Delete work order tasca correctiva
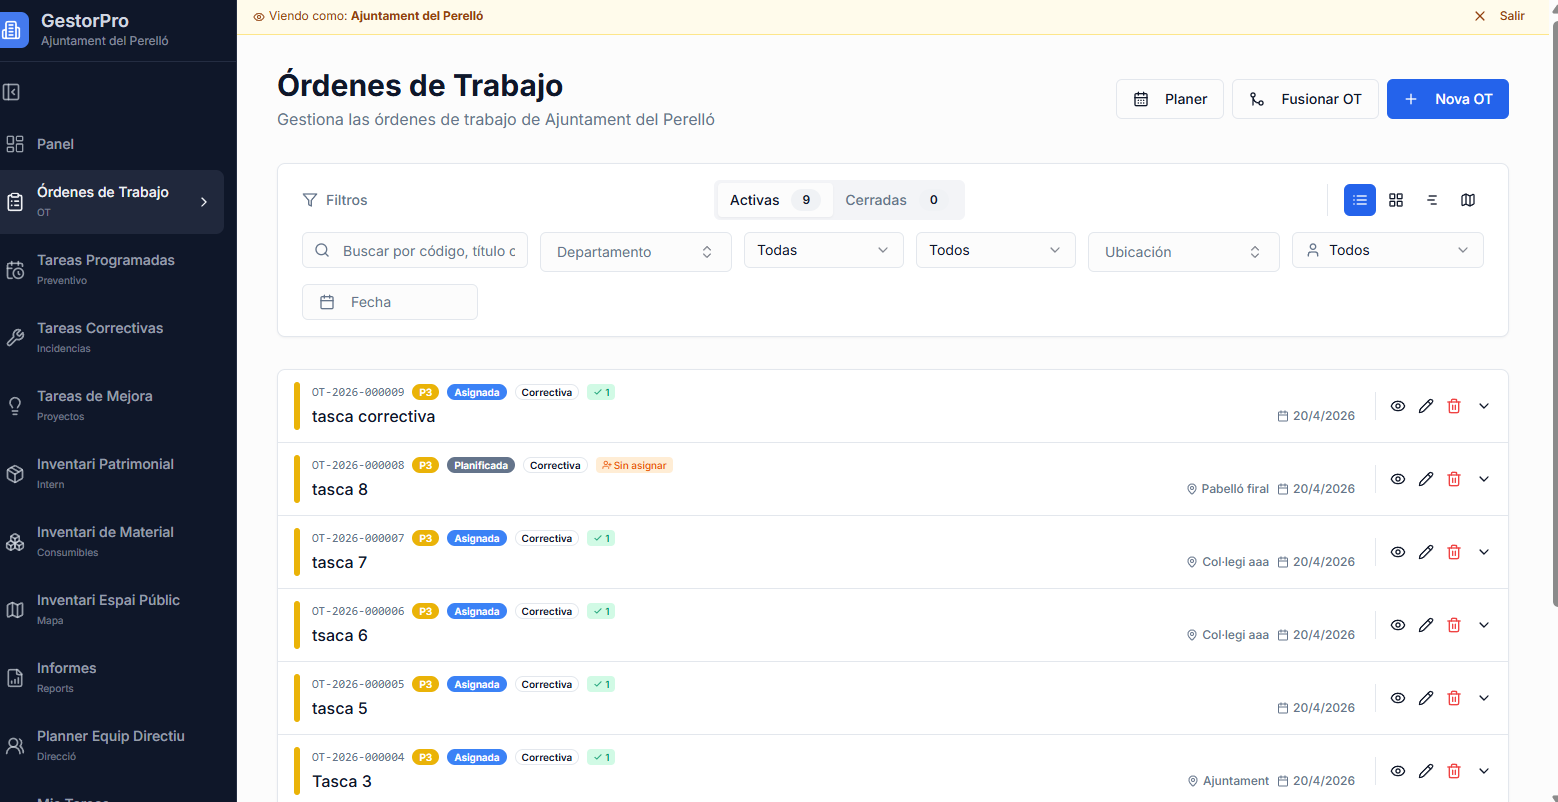1558x802 pixels. [x=1454, y=406]
